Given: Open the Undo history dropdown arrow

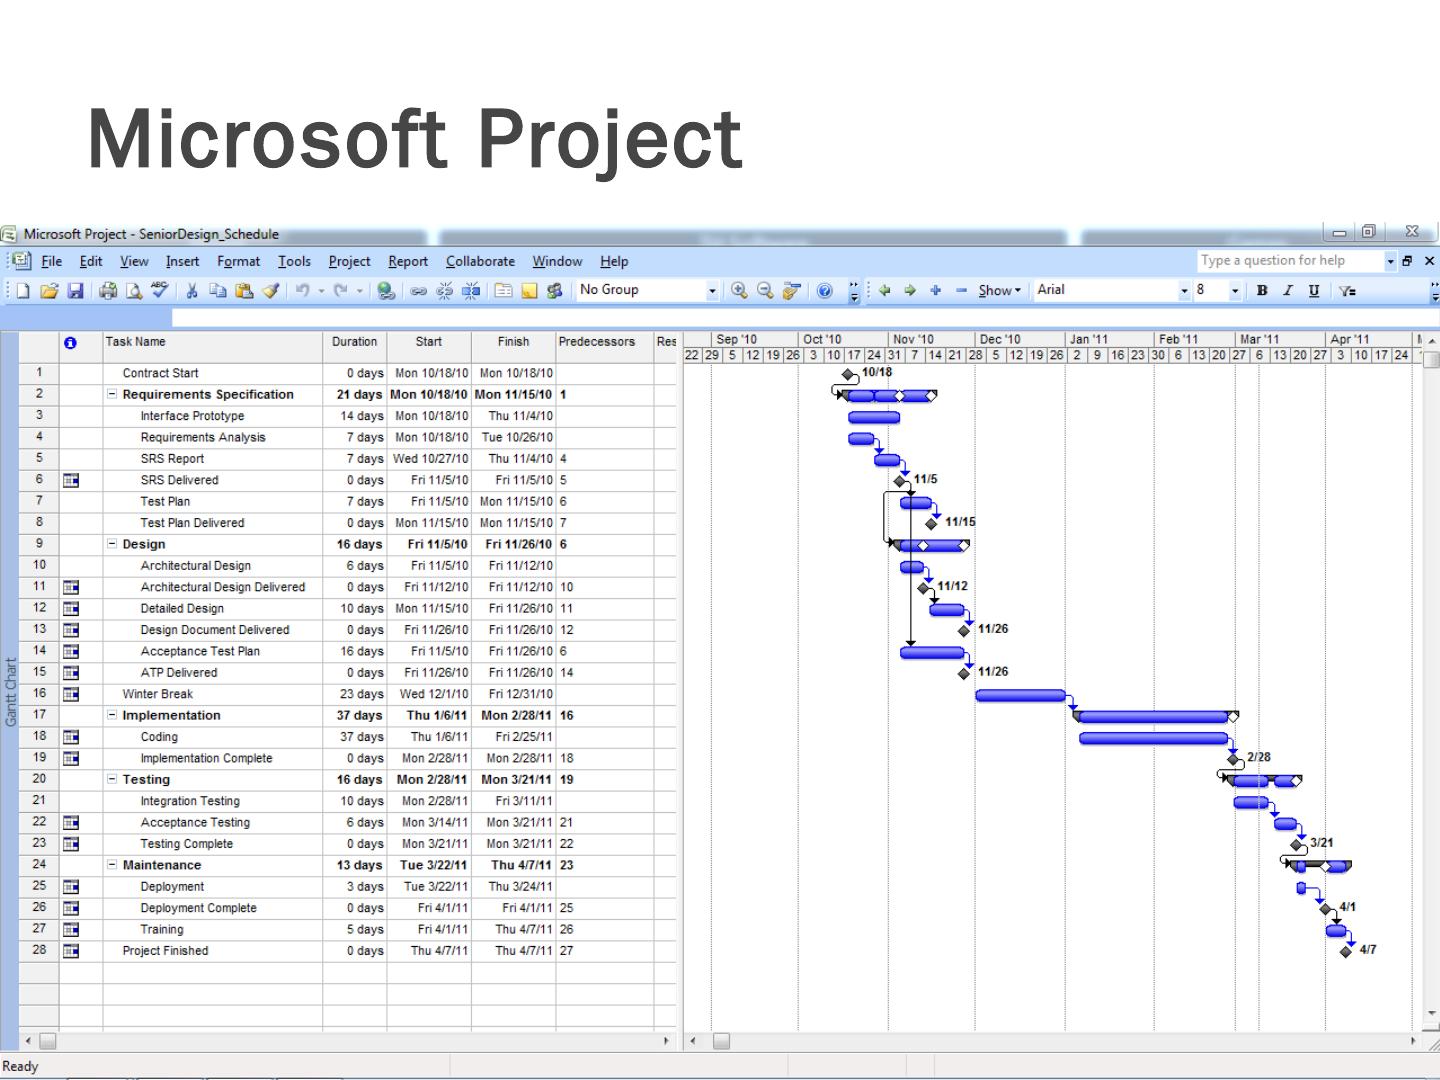Looking at the screenshot, I should click(321, 291).
